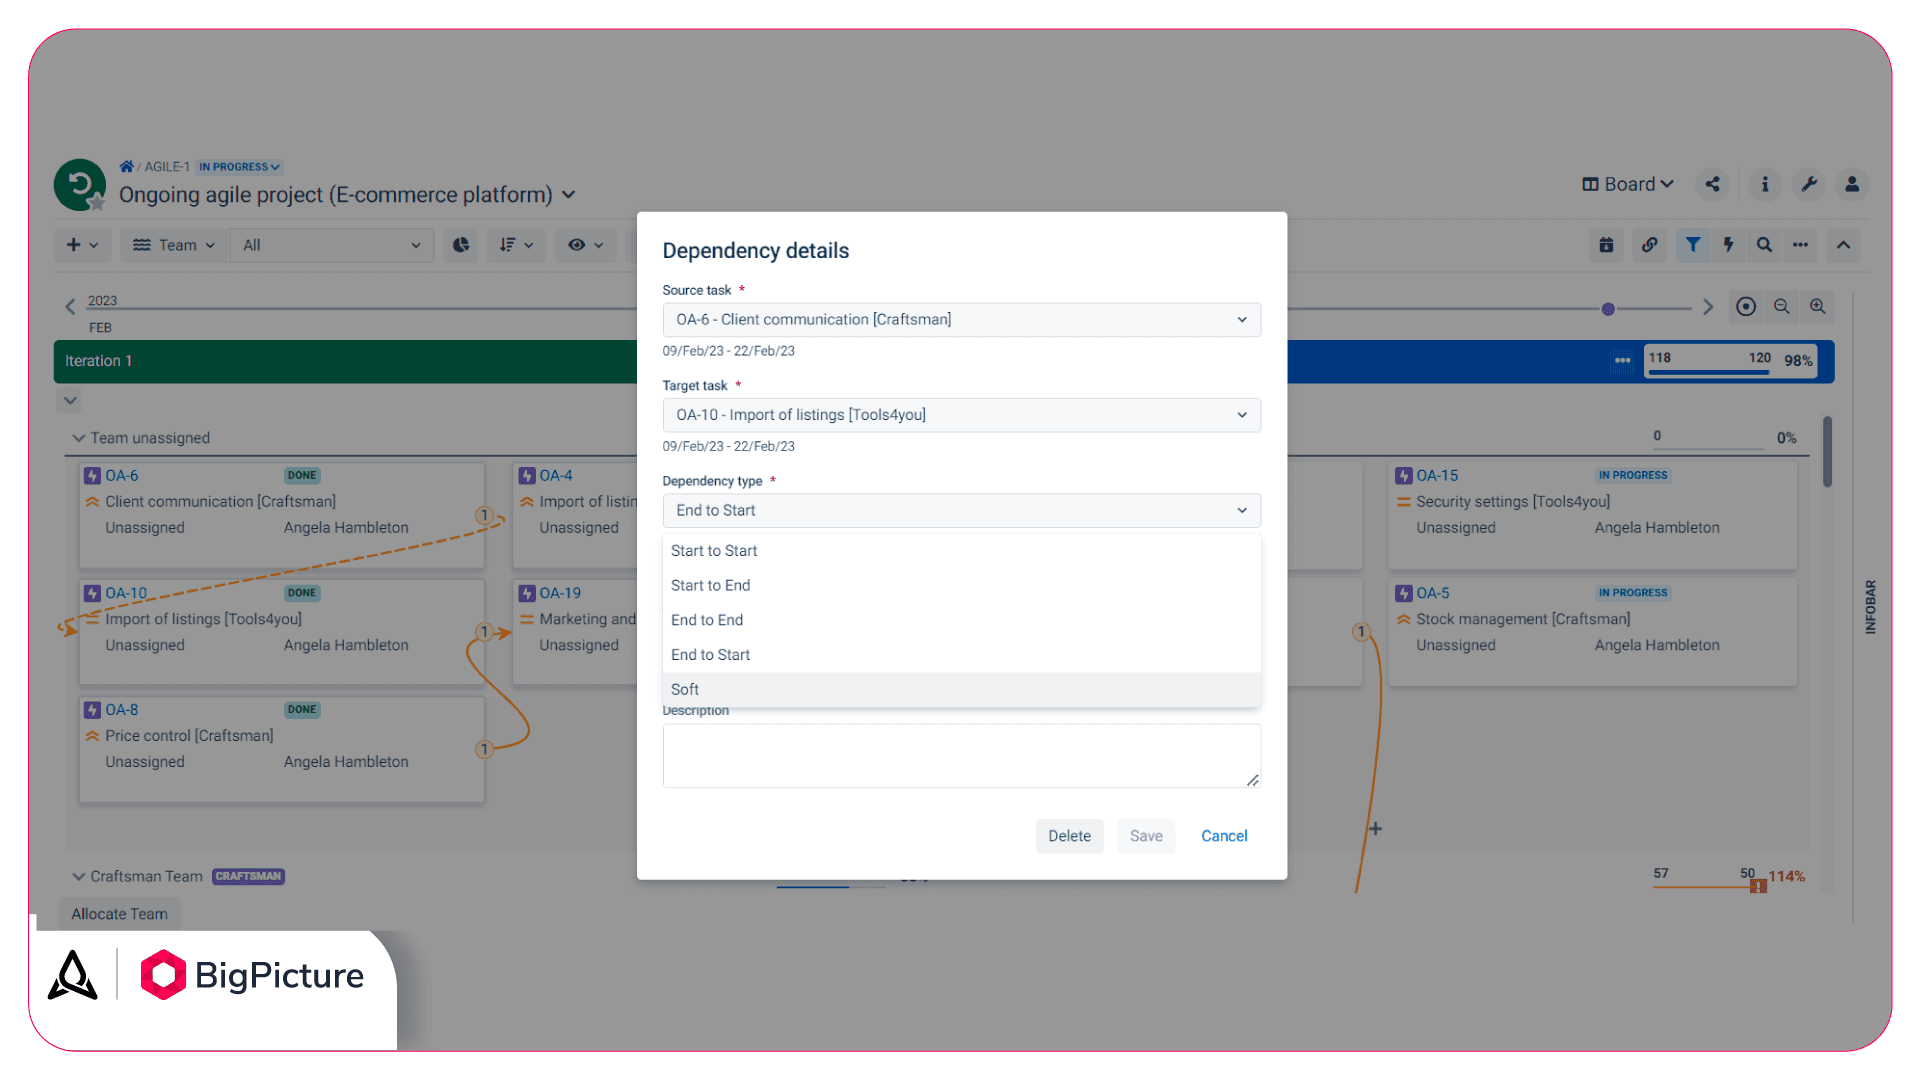The width and height of the screenshot is (1920, 1080).
Task: Open the OA-4 card link
Action: pos(556,476)
